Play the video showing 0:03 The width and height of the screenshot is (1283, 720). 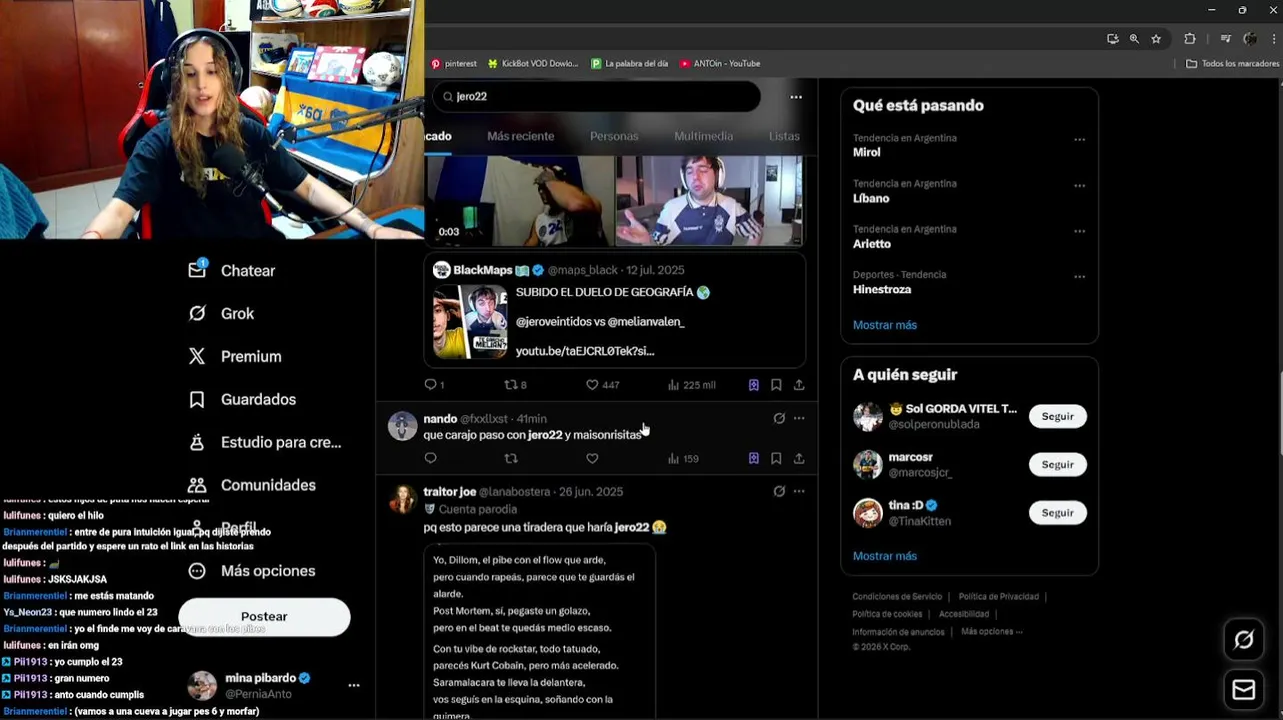point(519,200)
